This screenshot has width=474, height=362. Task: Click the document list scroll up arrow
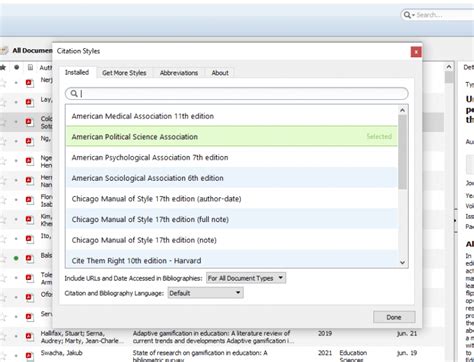449,67
